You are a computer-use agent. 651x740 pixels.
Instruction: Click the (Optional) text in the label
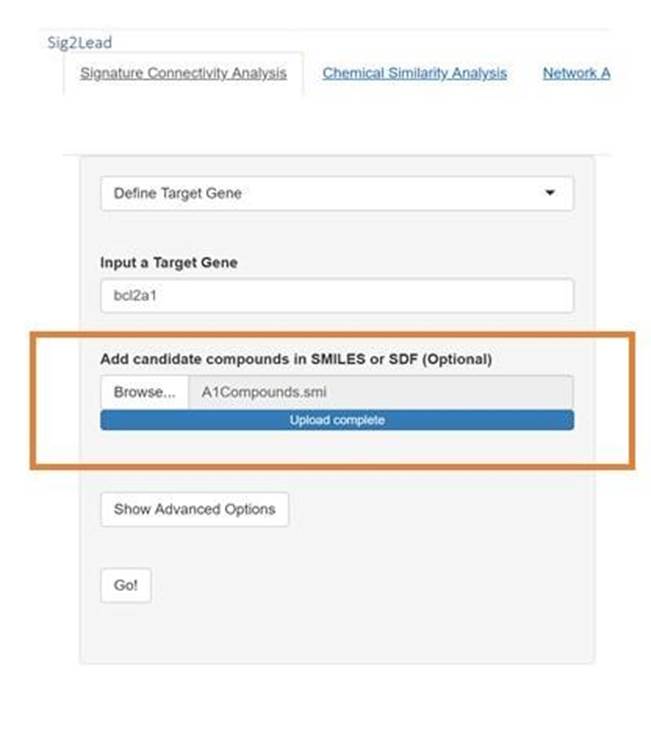point(457,359)
